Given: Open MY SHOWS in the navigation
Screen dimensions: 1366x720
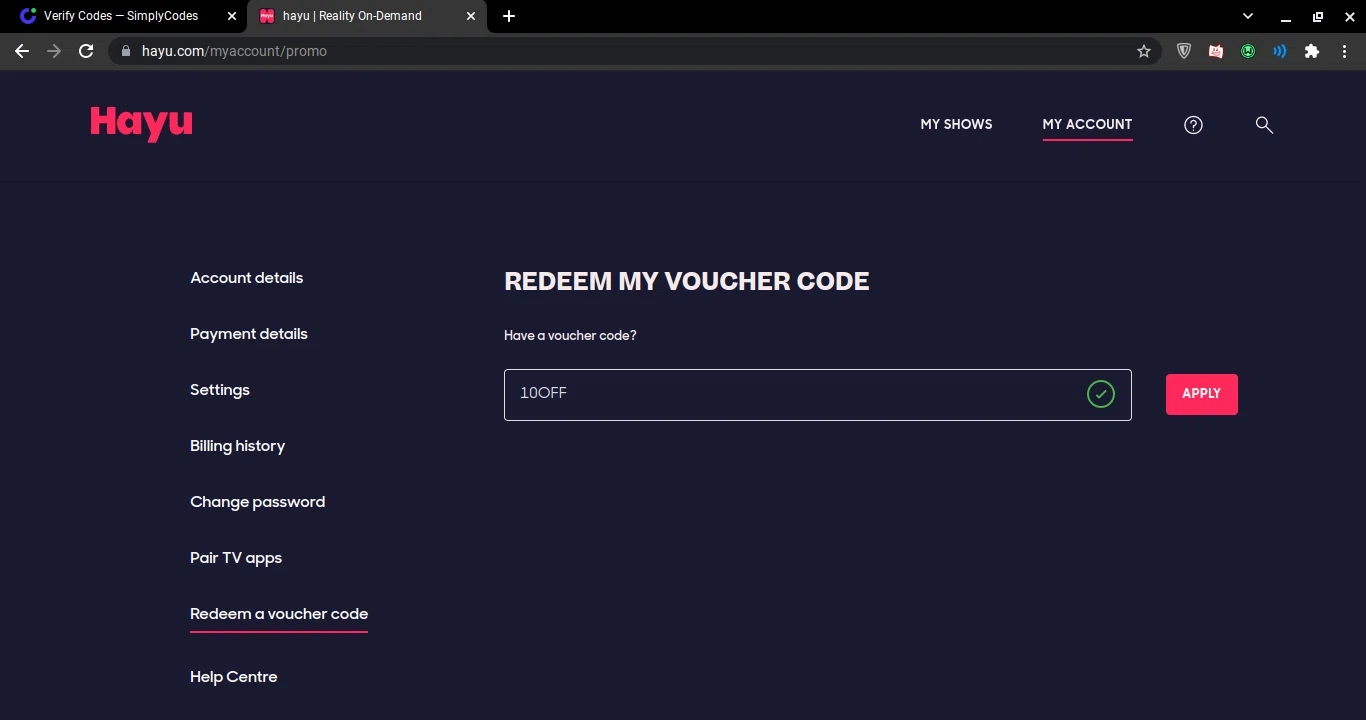Looking at the screenshot, I should click(x=956, y=124).
